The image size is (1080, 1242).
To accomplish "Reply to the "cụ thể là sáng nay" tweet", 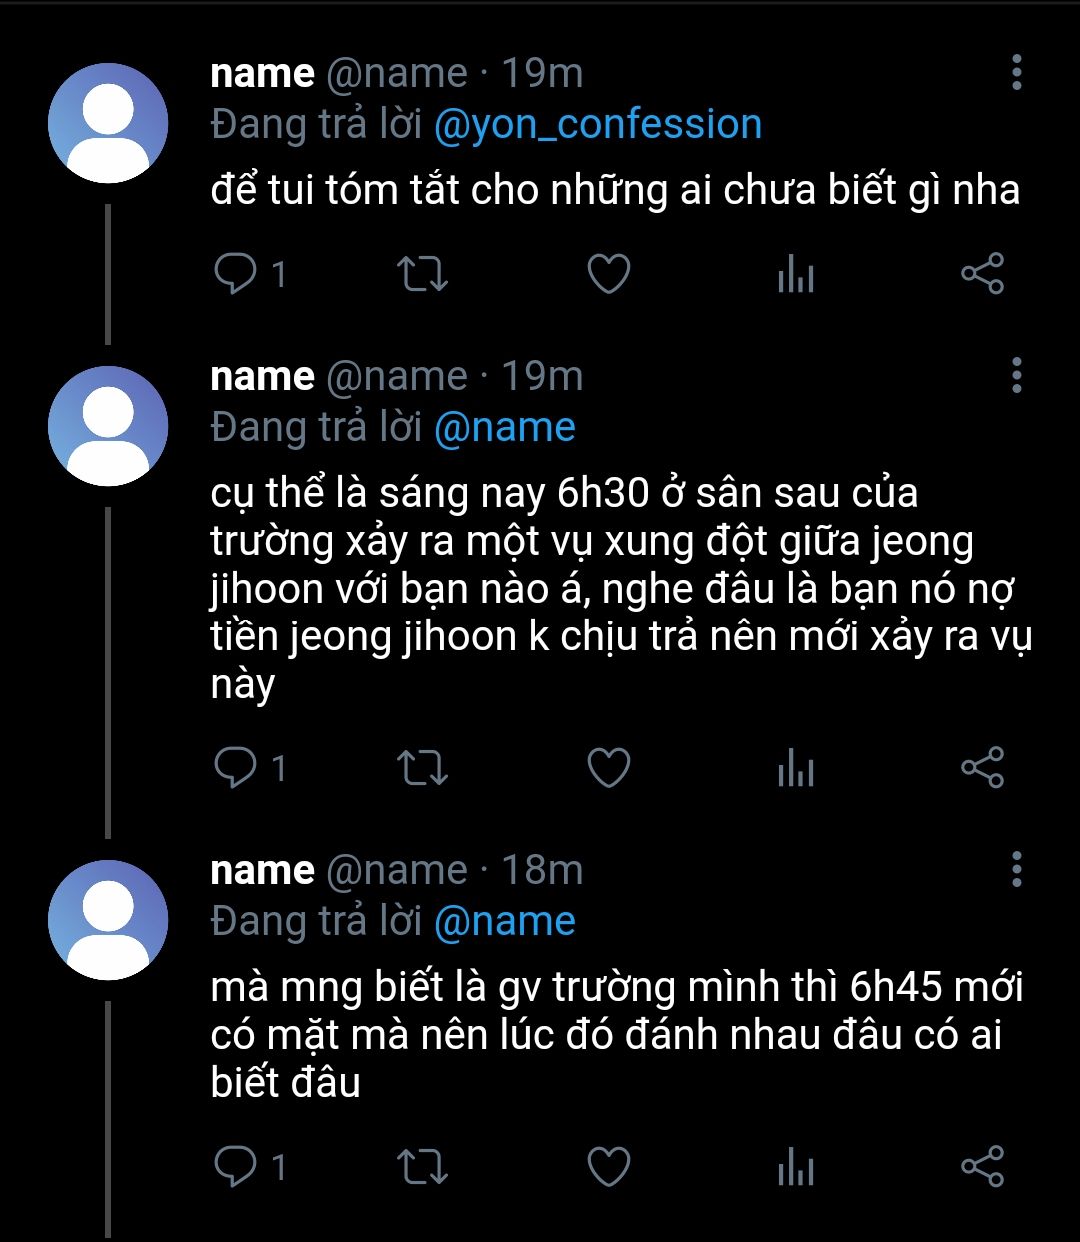I will pos(236,767).
